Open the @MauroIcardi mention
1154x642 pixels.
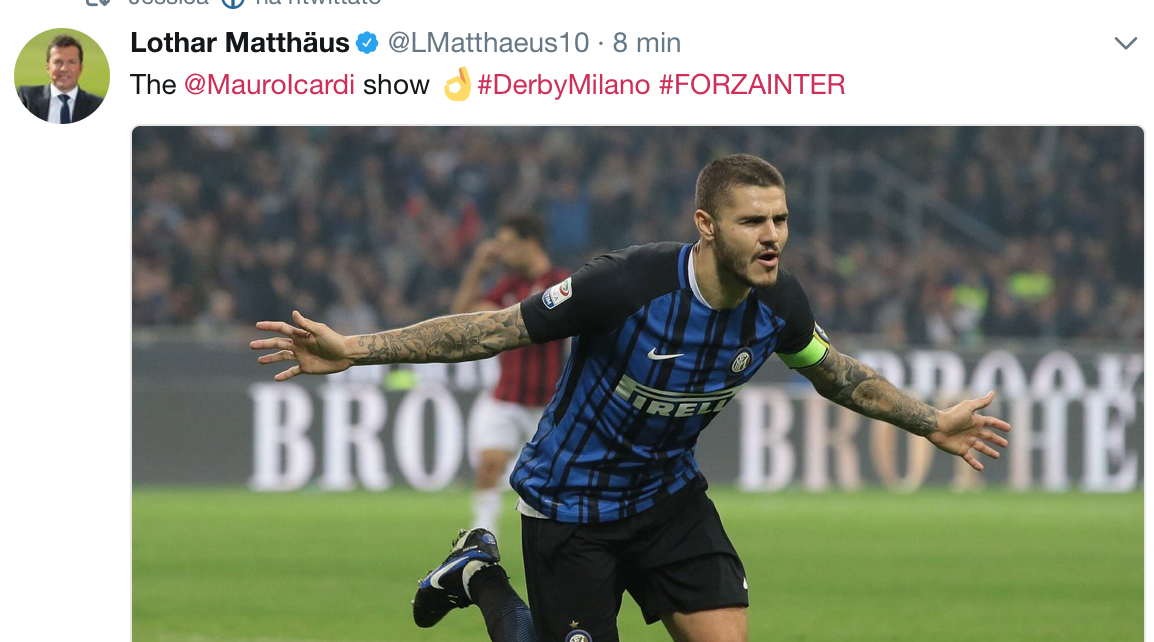[x=269, y=85]
